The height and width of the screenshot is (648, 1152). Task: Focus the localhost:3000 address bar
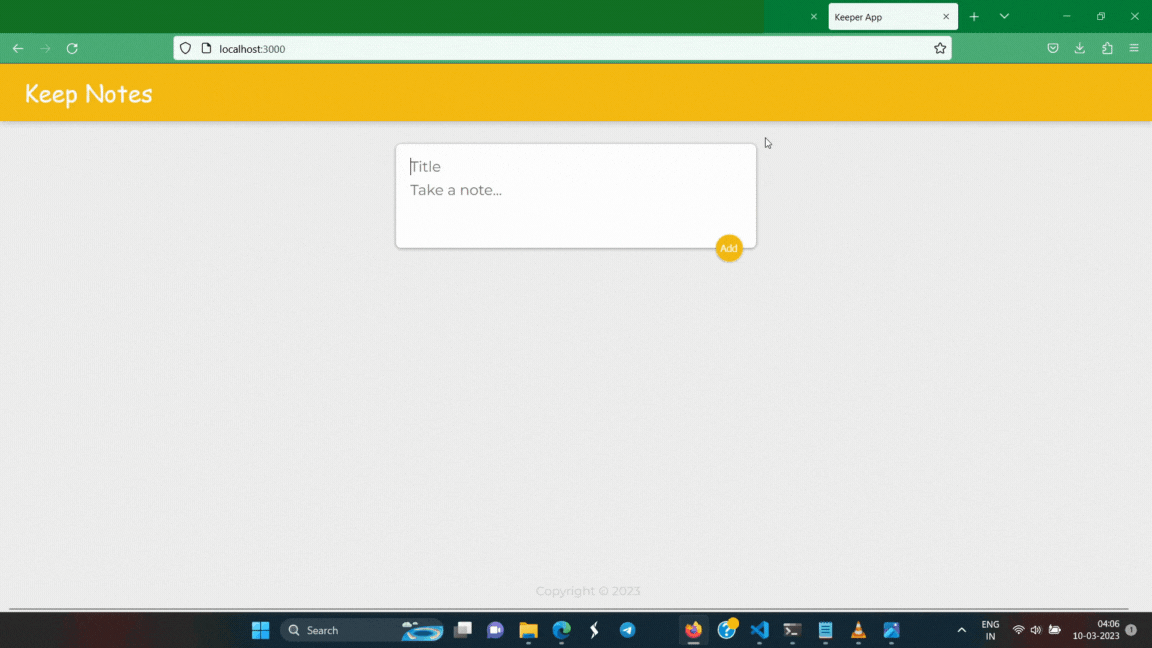[562, 48]
